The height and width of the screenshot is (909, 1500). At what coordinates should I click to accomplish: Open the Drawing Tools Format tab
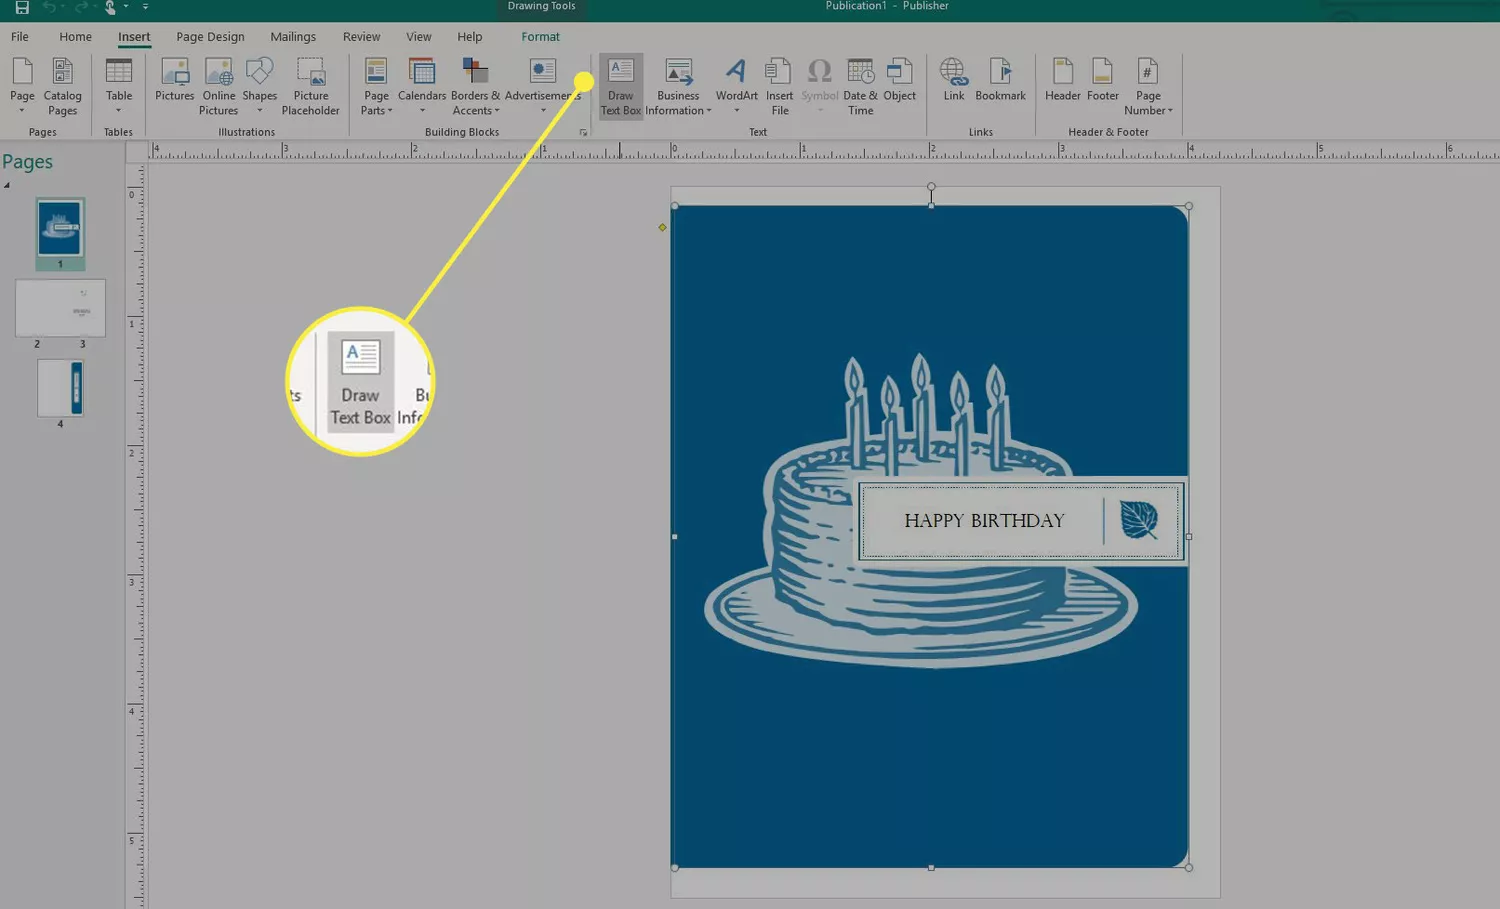point(540,37)
